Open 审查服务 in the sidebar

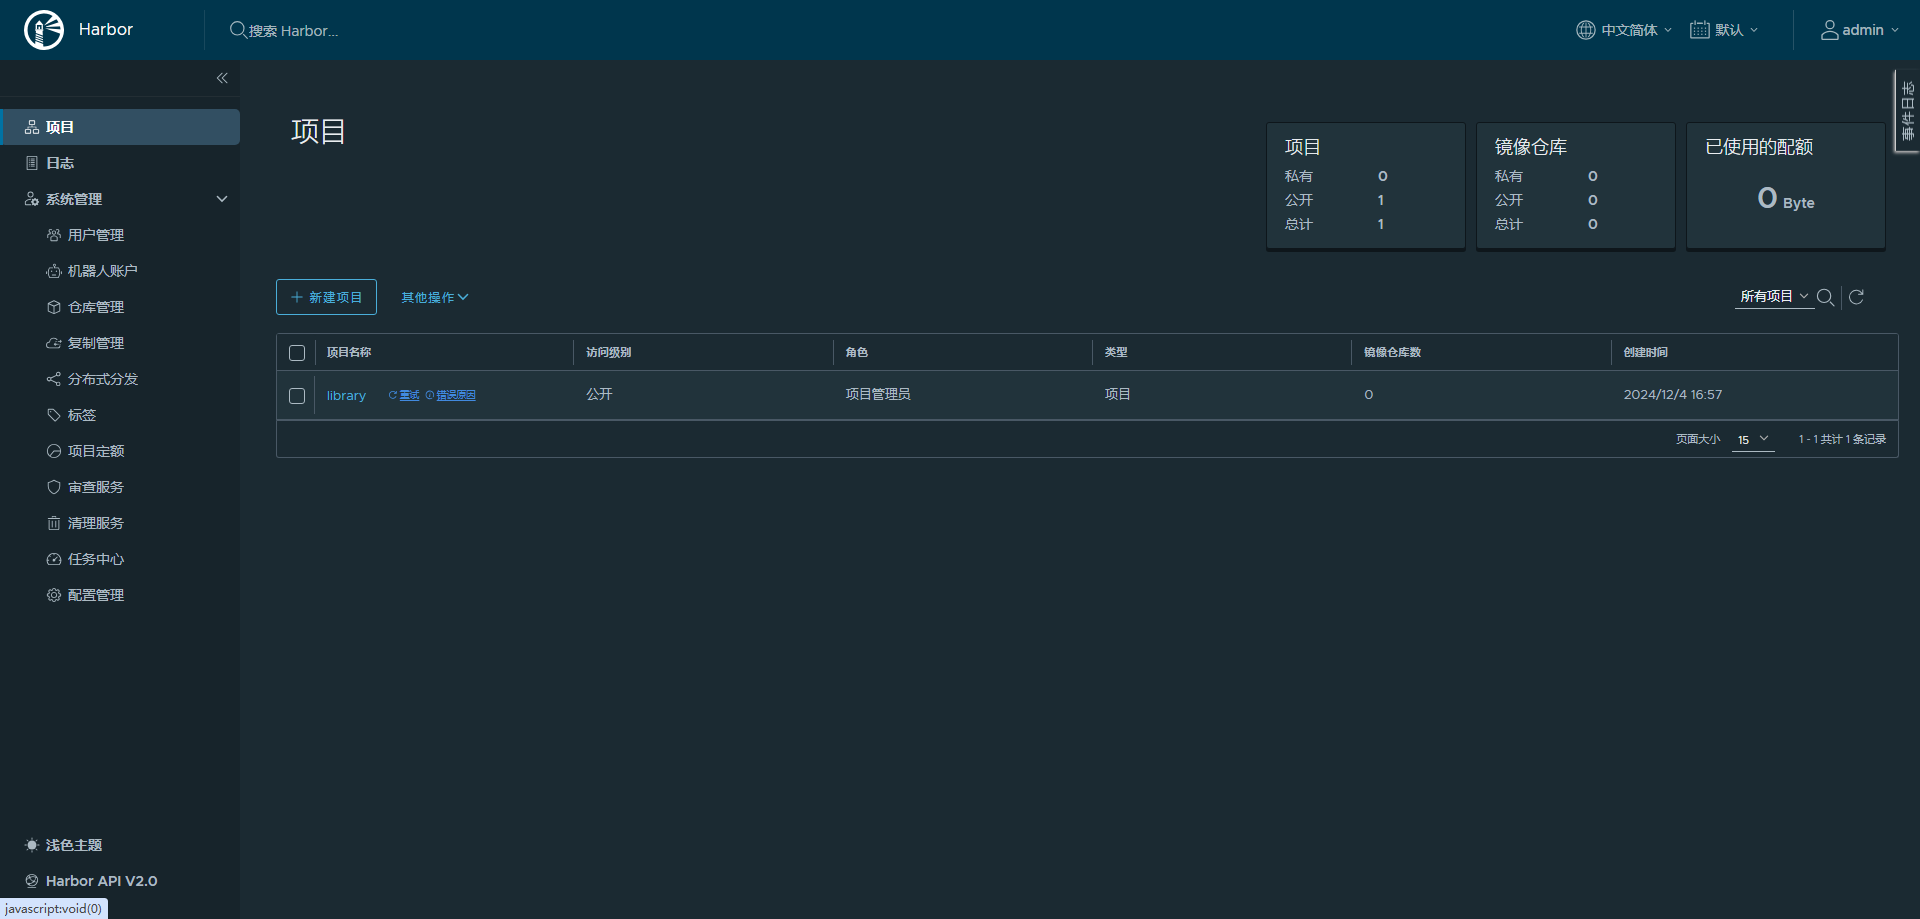point(95,487)
